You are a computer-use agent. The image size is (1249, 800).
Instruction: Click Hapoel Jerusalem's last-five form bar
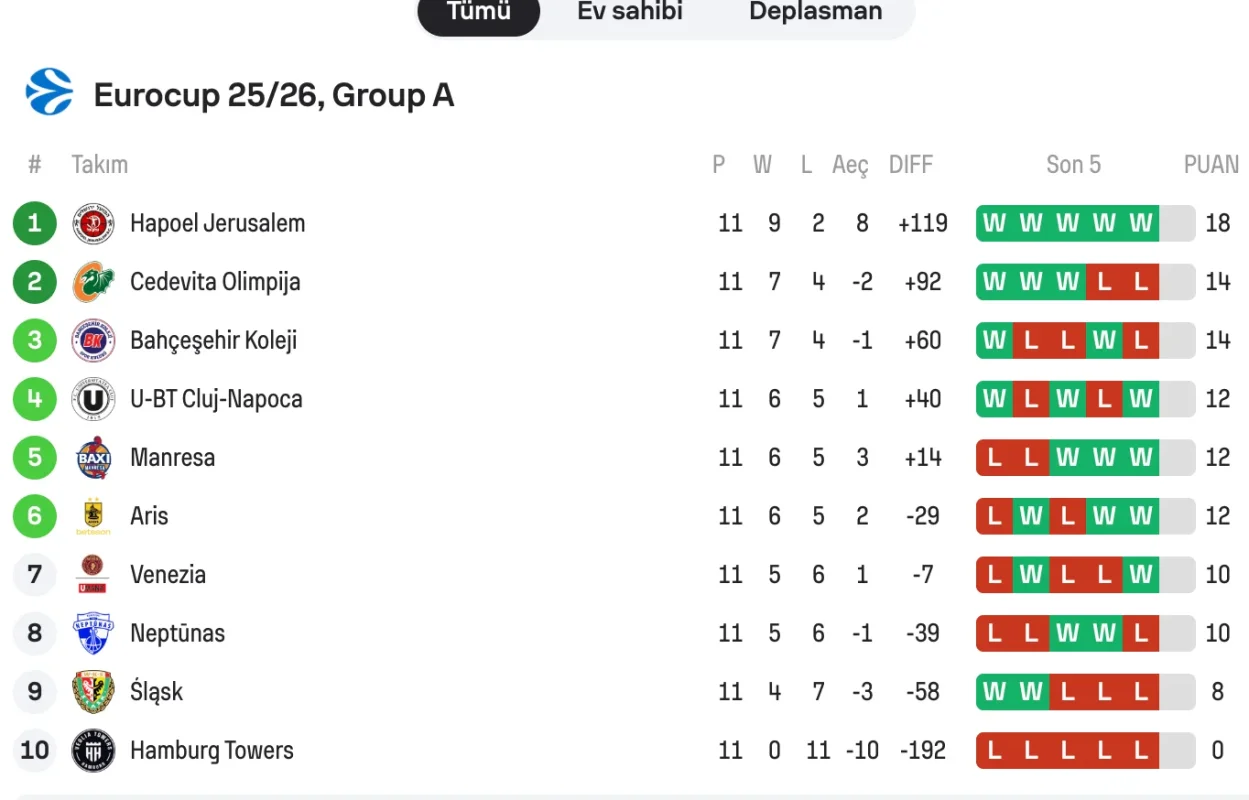click(x=1084, y=223)
